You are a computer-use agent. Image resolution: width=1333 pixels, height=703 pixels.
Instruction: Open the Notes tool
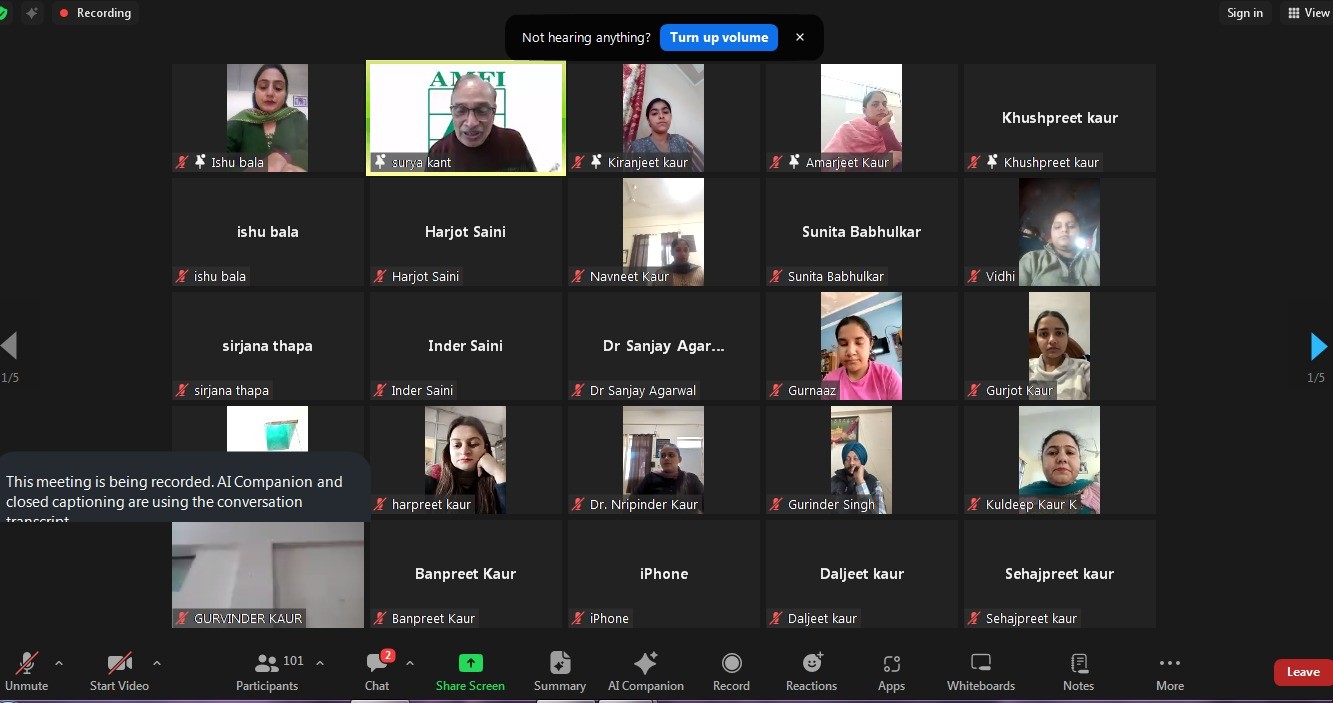pyautogui.click(x=1078, y=671)
